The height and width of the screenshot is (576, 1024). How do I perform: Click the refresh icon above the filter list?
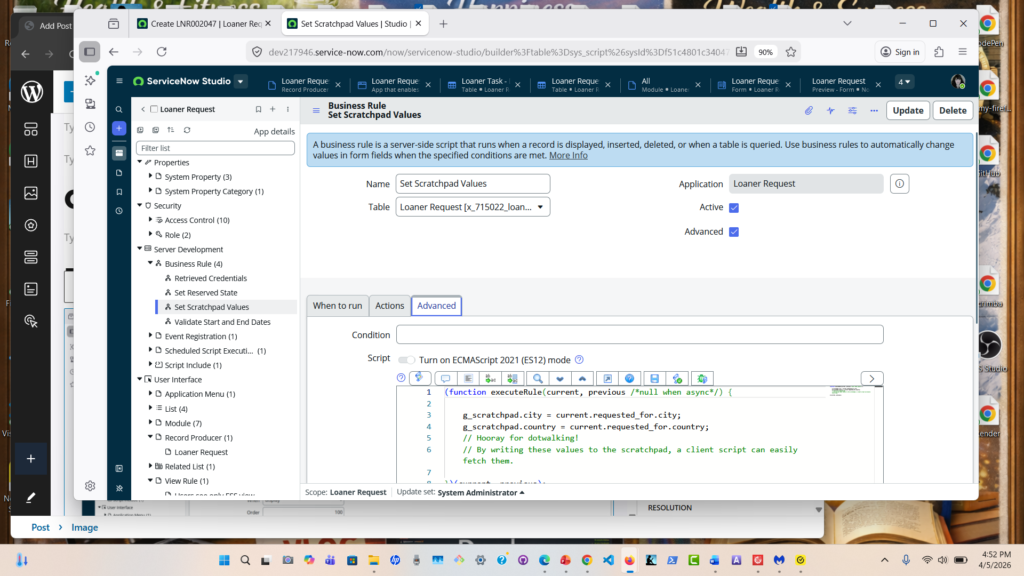(x=187, y=130)
